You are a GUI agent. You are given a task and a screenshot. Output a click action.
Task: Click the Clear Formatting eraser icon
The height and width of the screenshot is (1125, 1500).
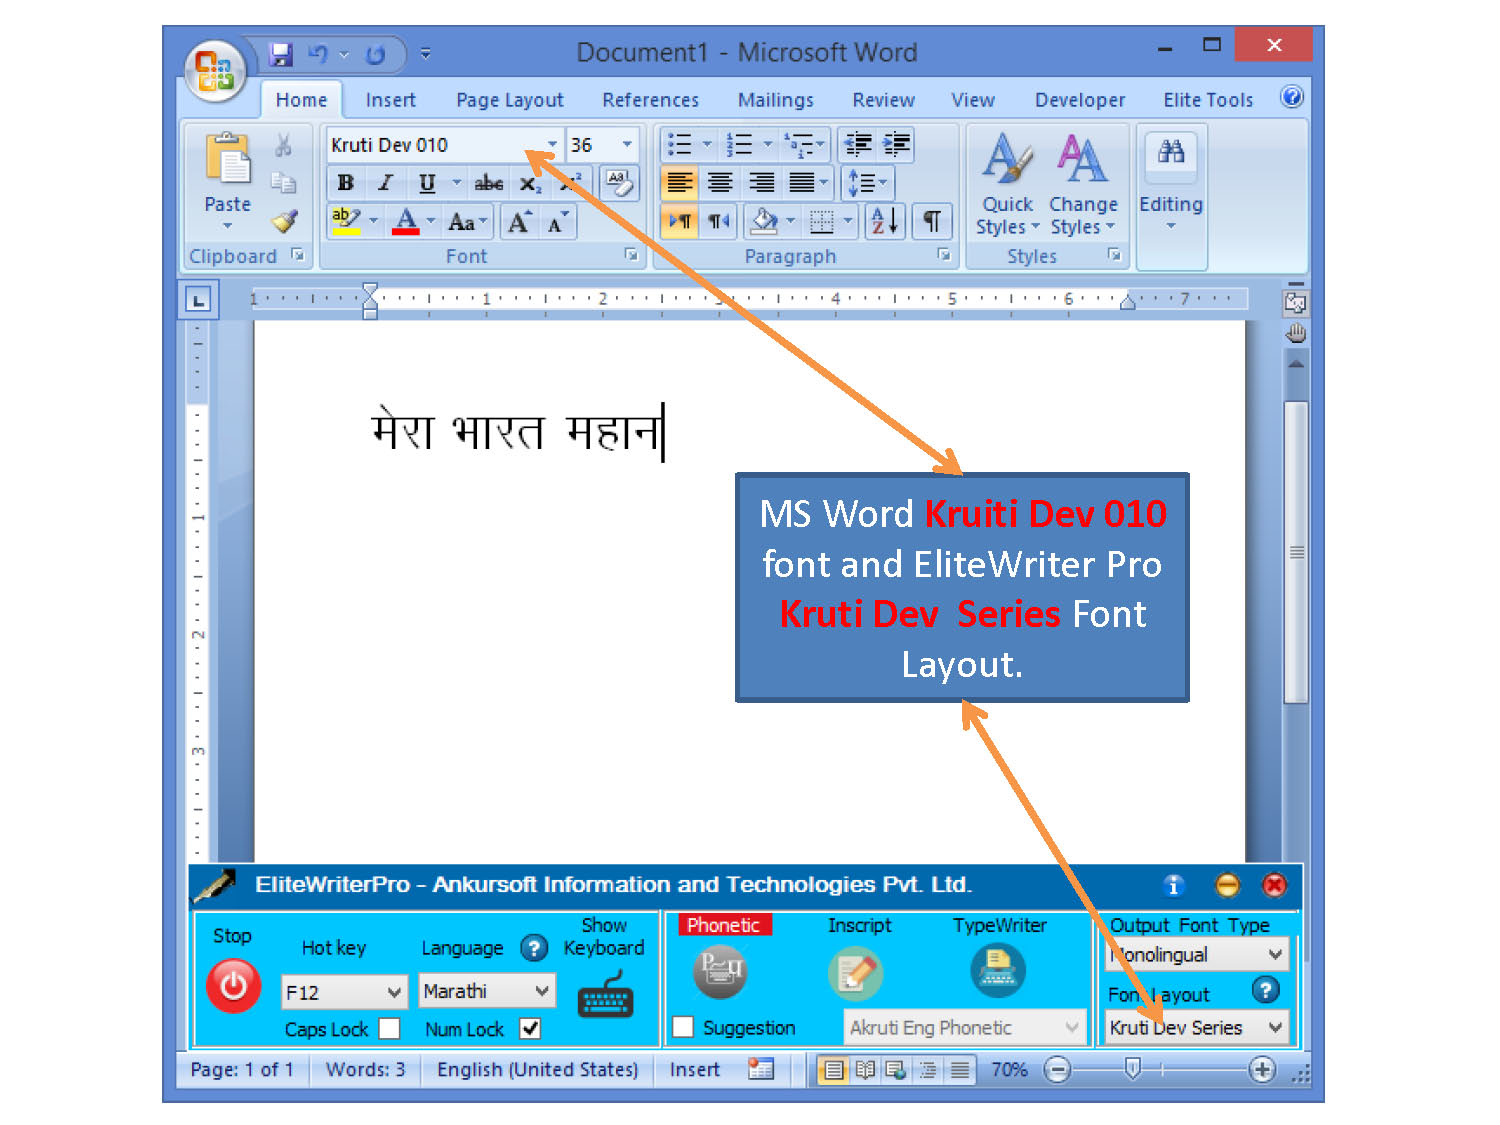[x=619, y=183]
